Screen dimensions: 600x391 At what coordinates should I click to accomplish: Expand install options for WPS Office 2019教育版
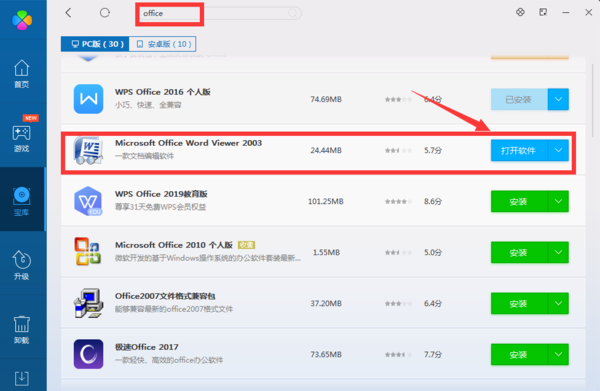tap(558, 201)
